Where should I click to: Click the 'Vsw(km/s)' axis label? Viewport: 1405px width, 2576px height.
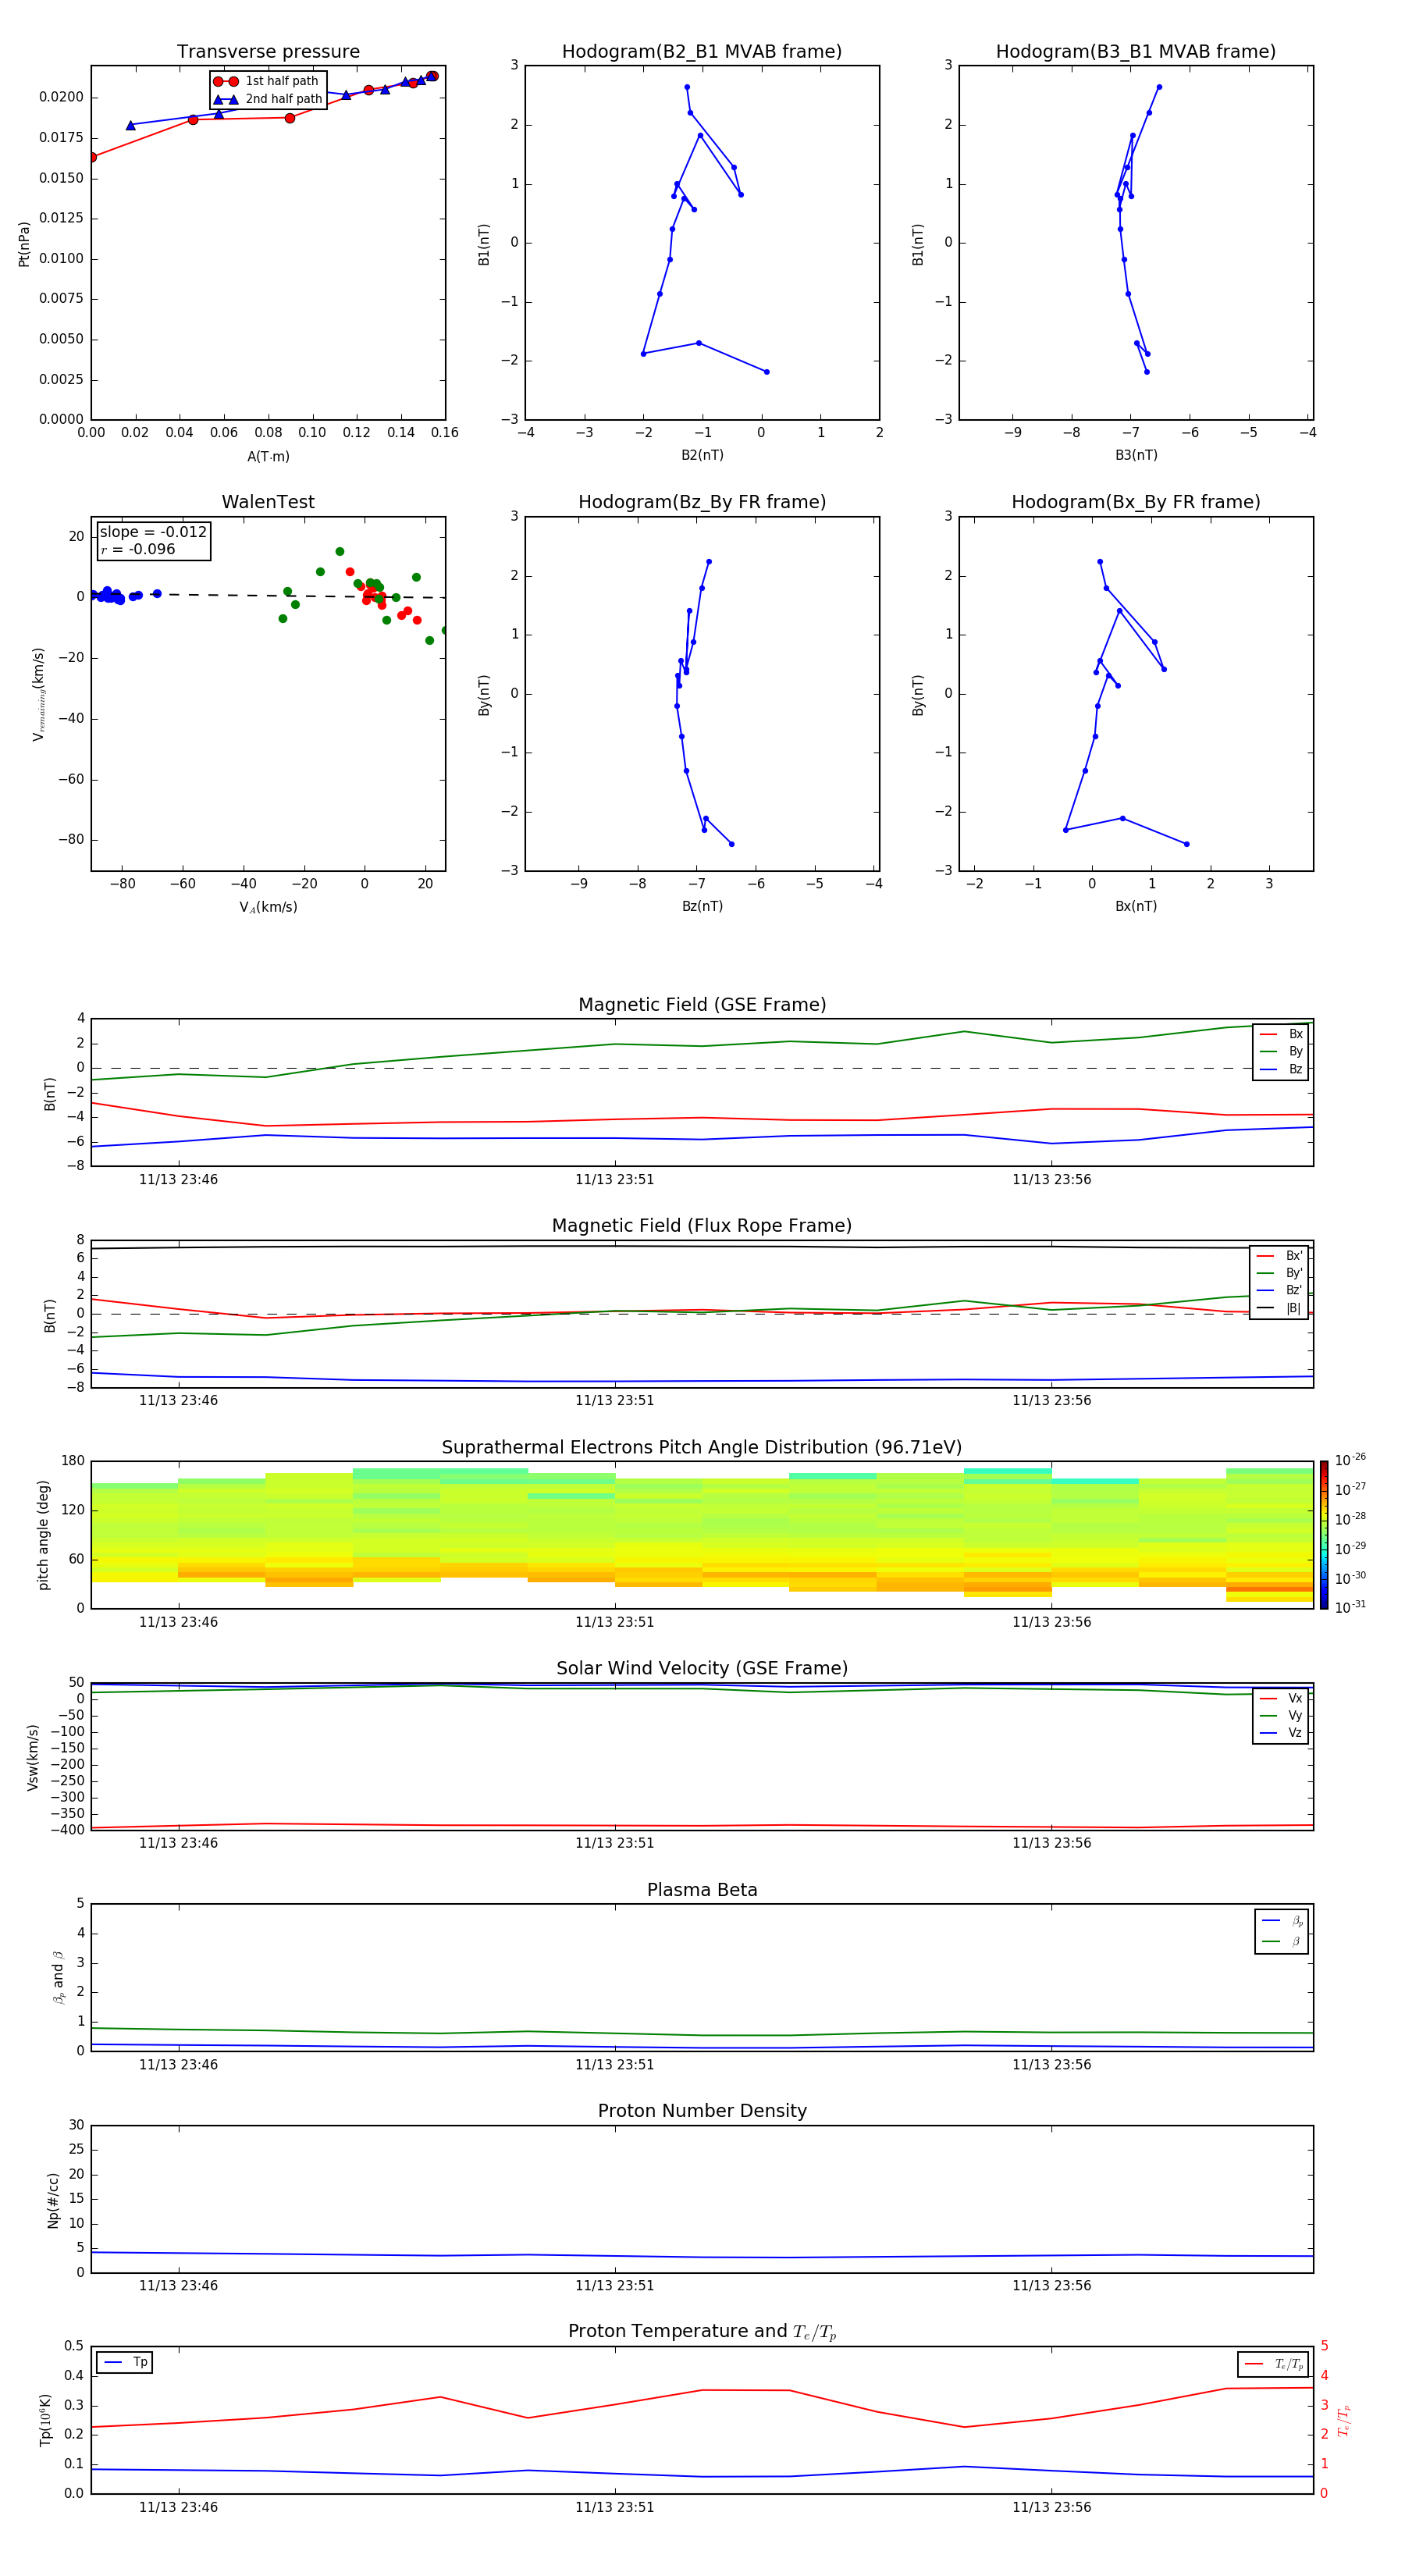point(33,1757)
